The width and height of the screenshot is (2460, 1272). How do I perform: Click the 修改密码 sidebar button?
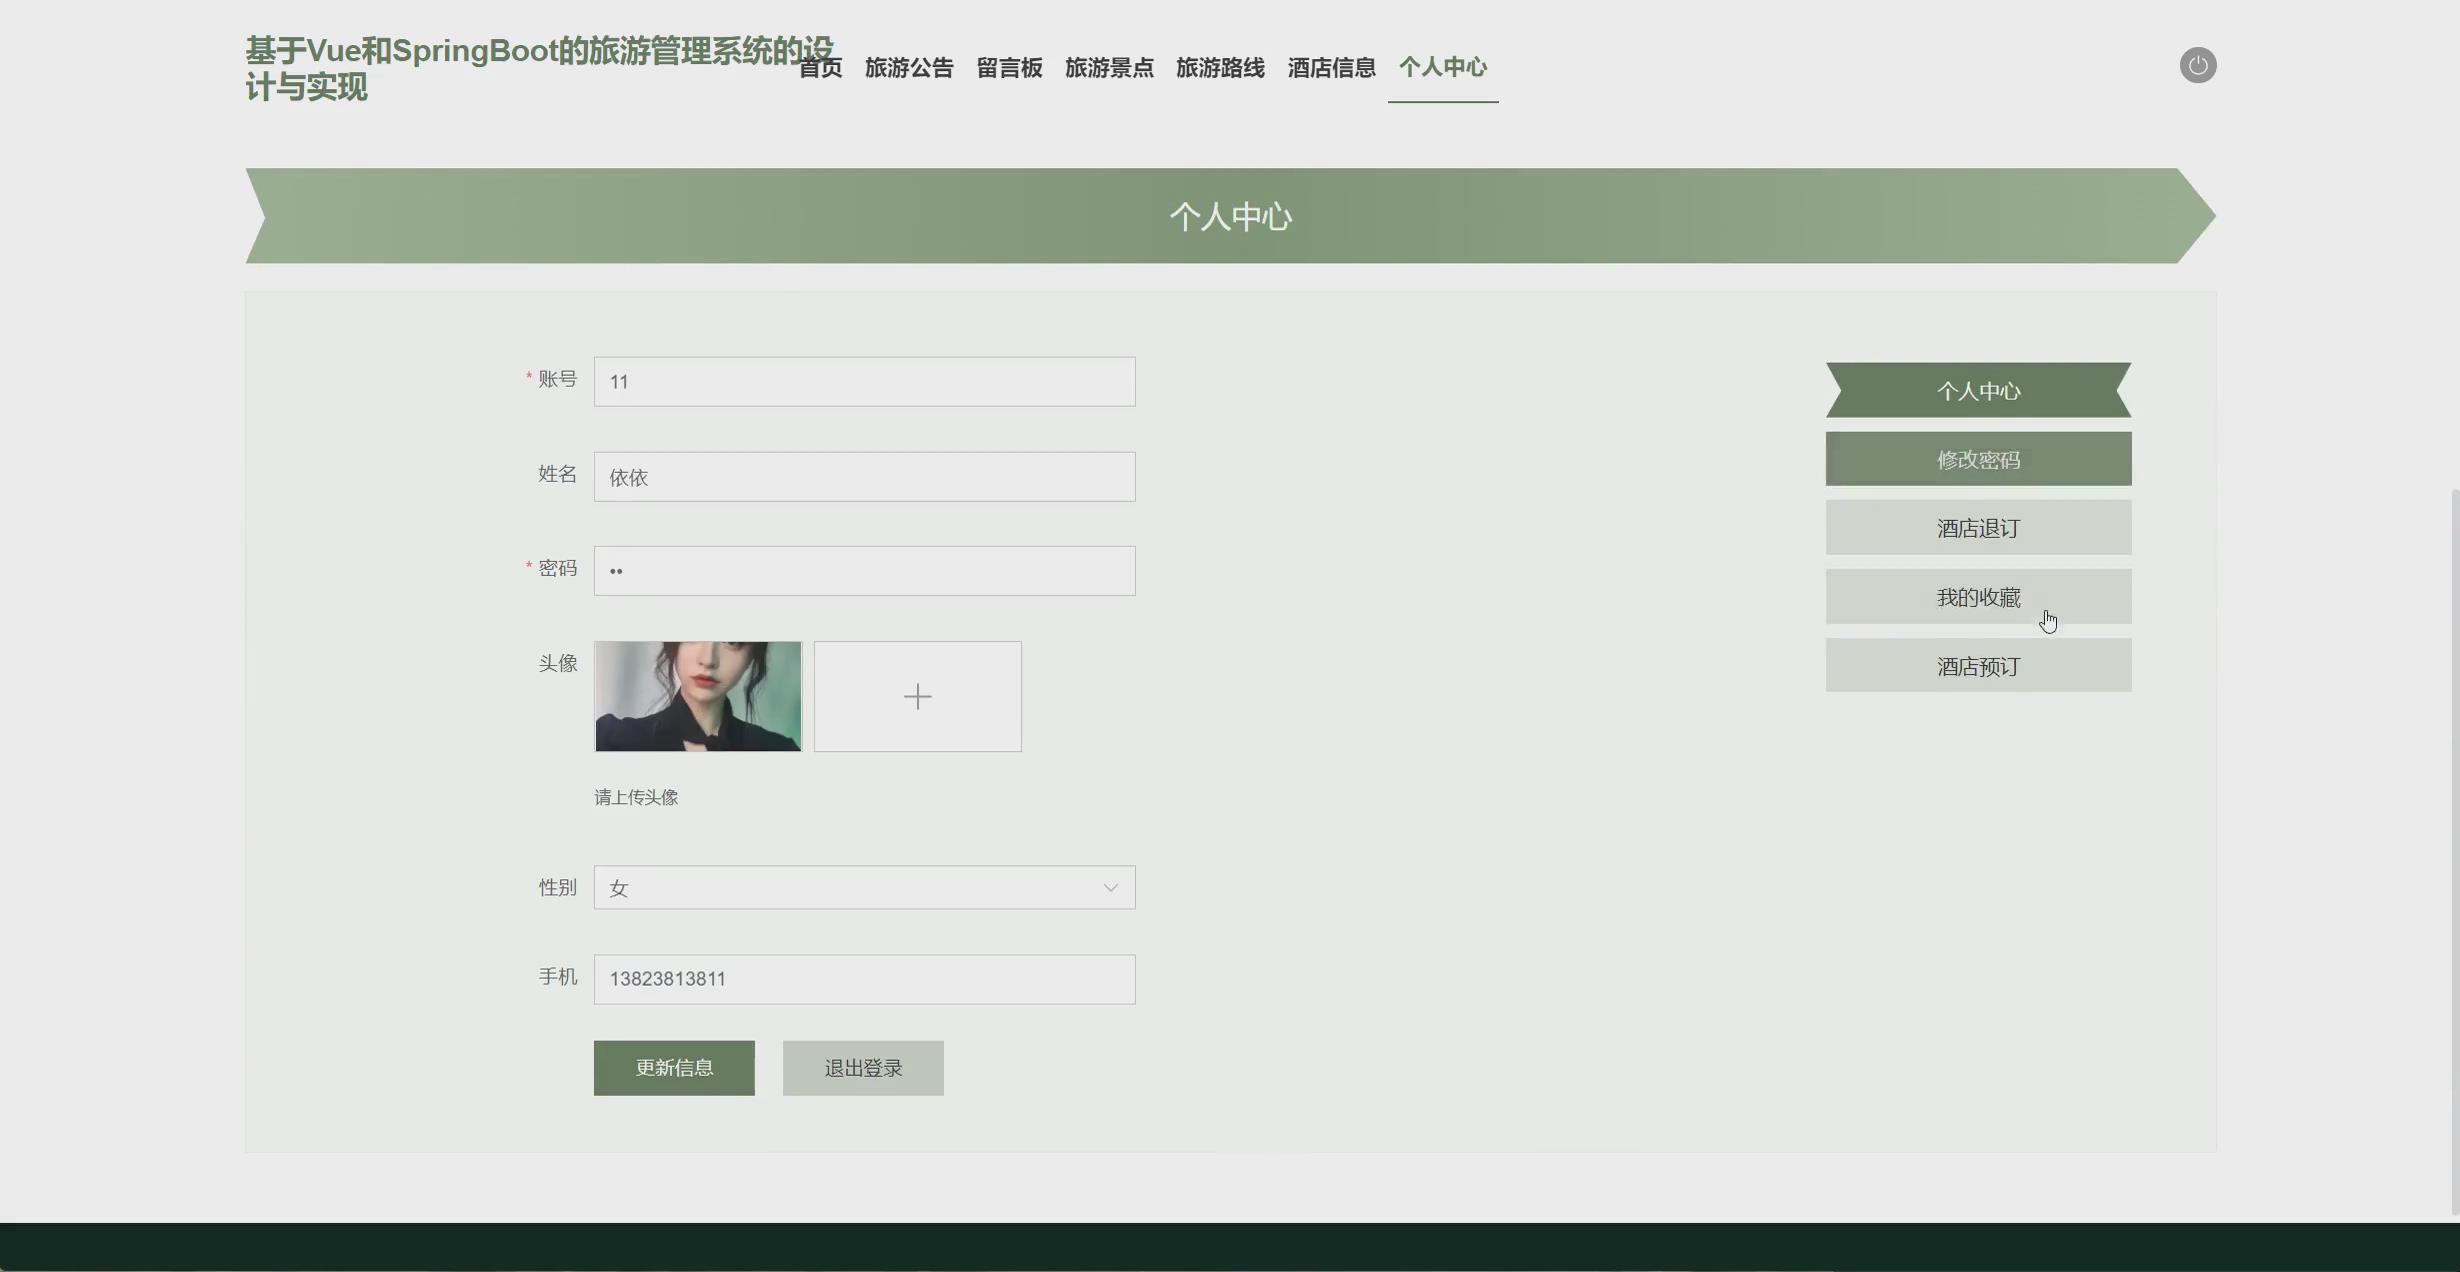click(1978, 459)
